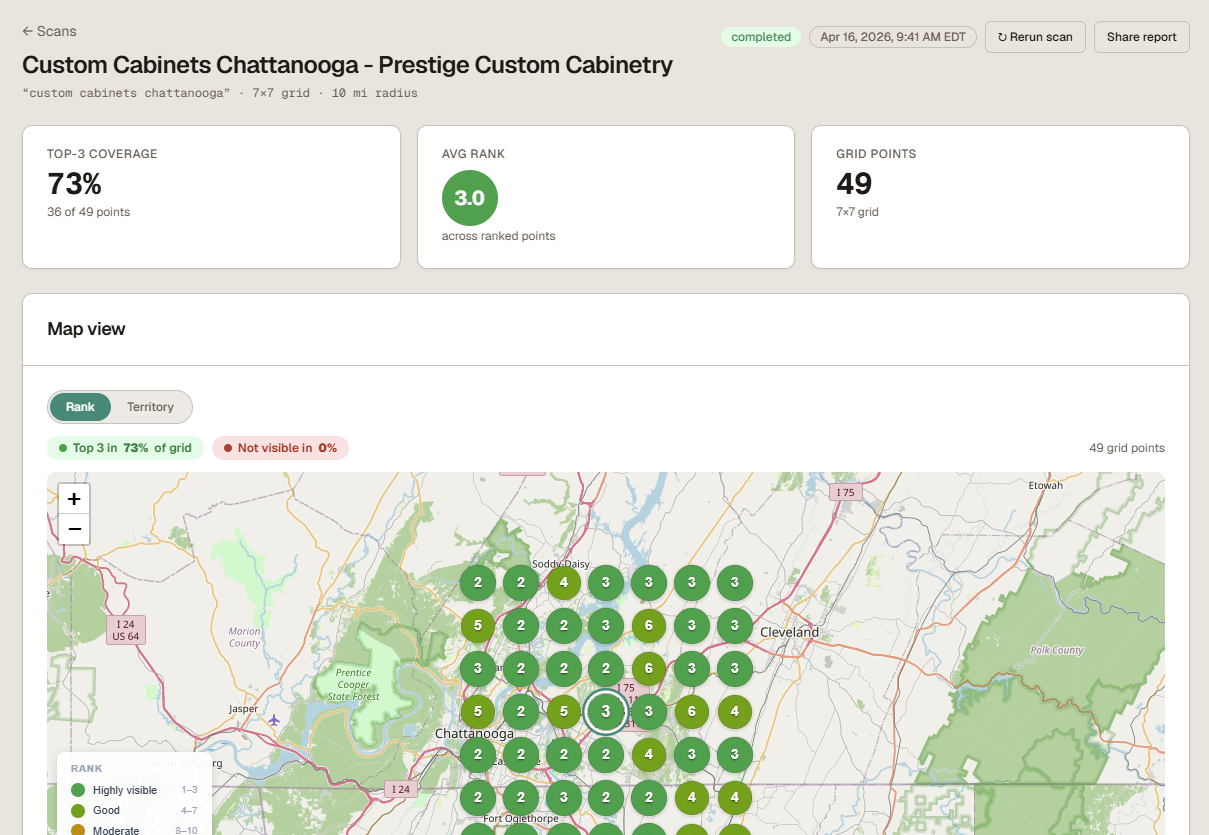This screenshot has height=835, width=1209.
Task: Click the Map view heading
Action: 86,329
